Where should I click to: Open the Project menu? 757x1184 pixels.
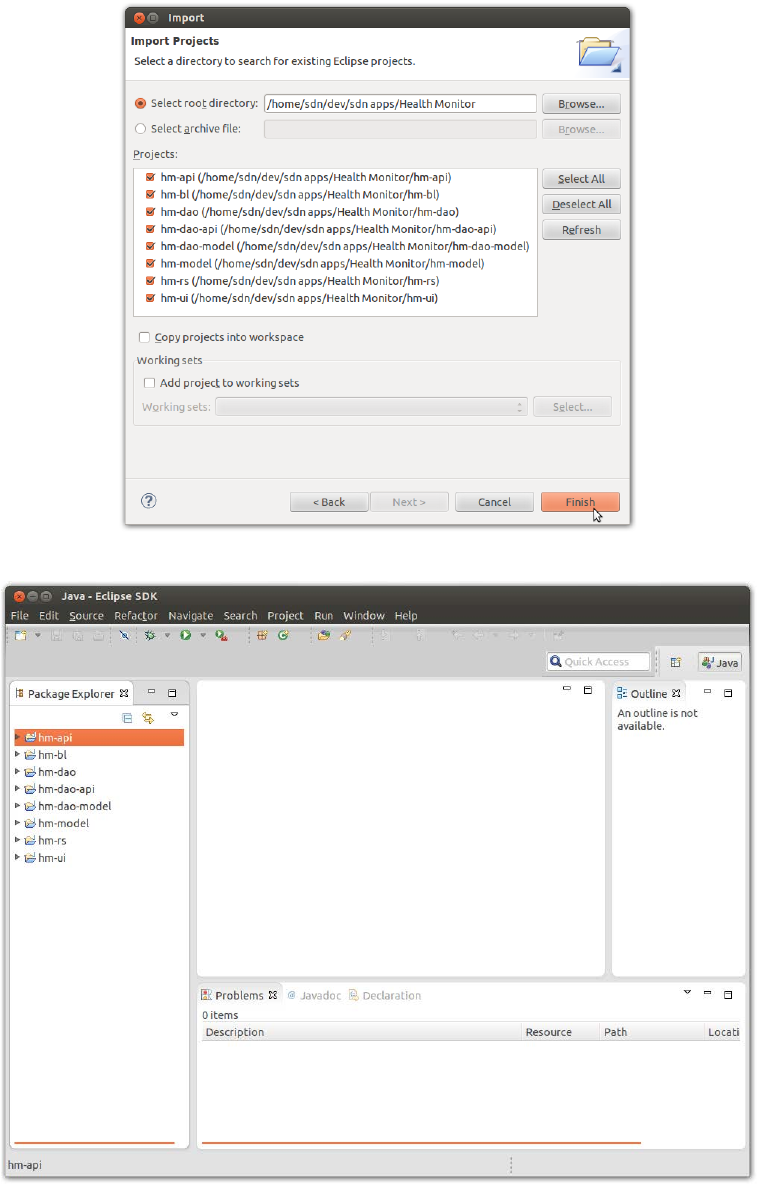point(285,615)
